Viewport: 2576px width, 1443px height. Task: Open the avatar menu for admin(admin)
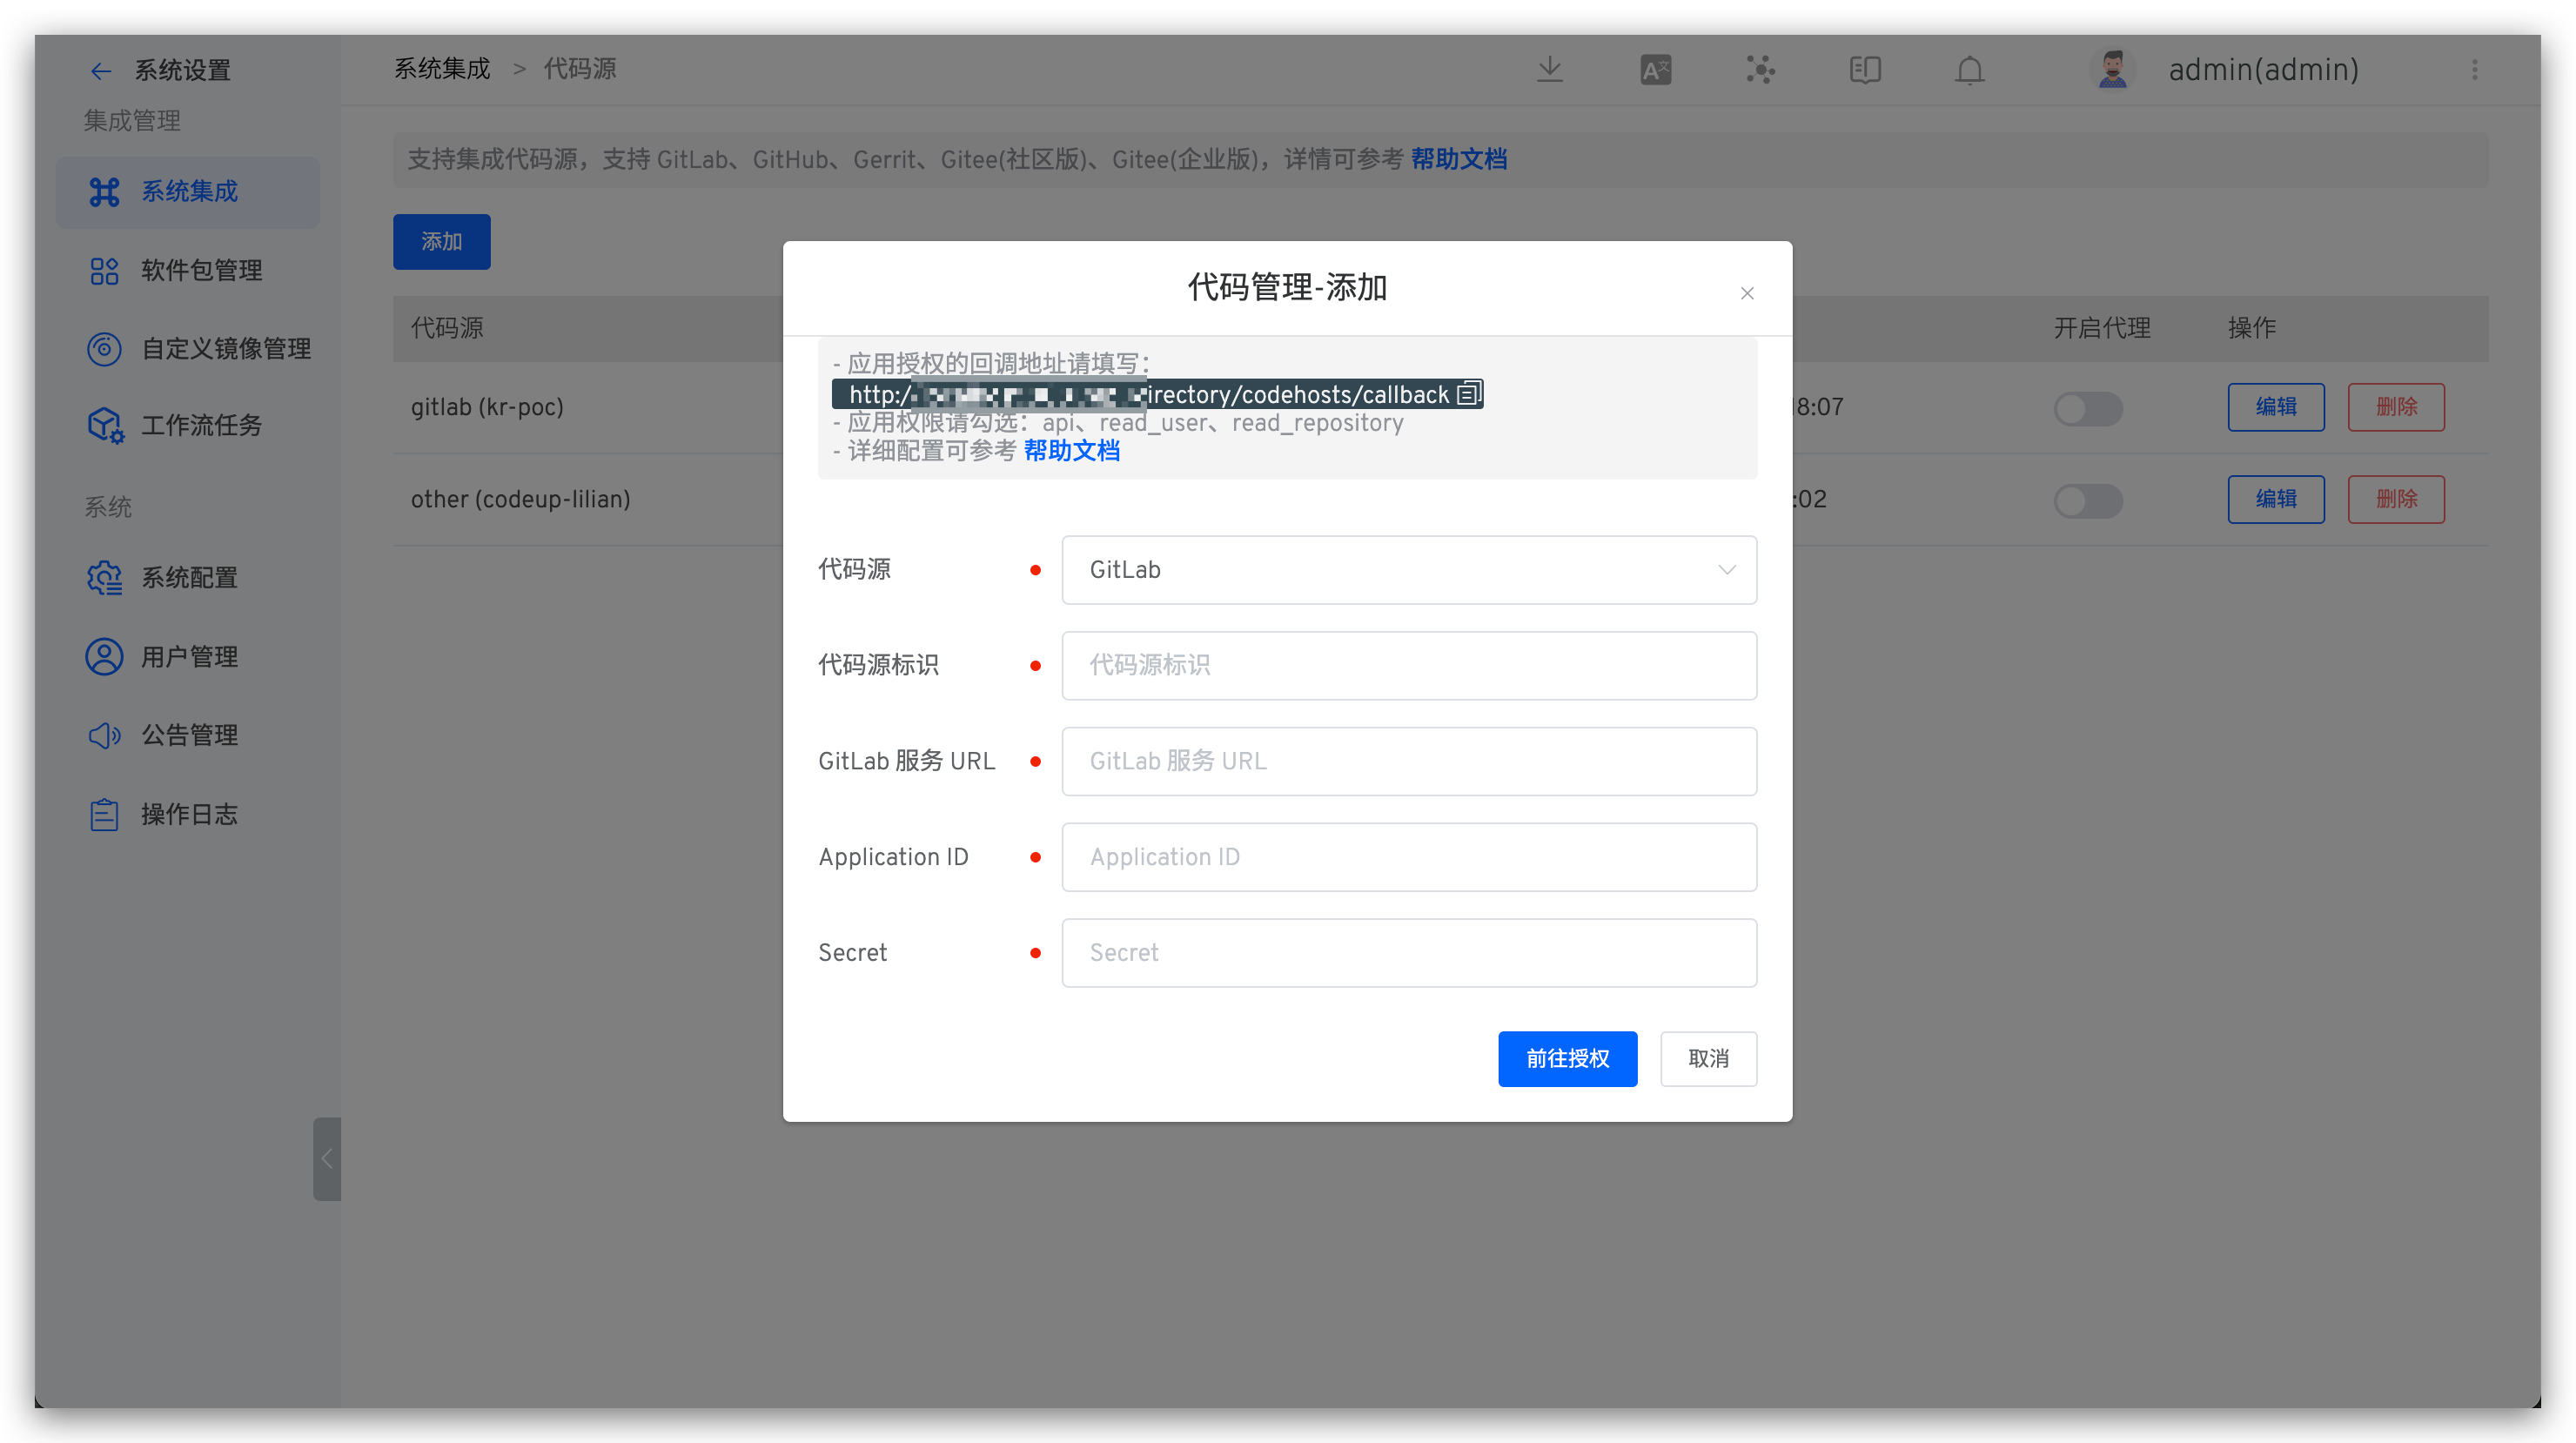point(2112,69)
